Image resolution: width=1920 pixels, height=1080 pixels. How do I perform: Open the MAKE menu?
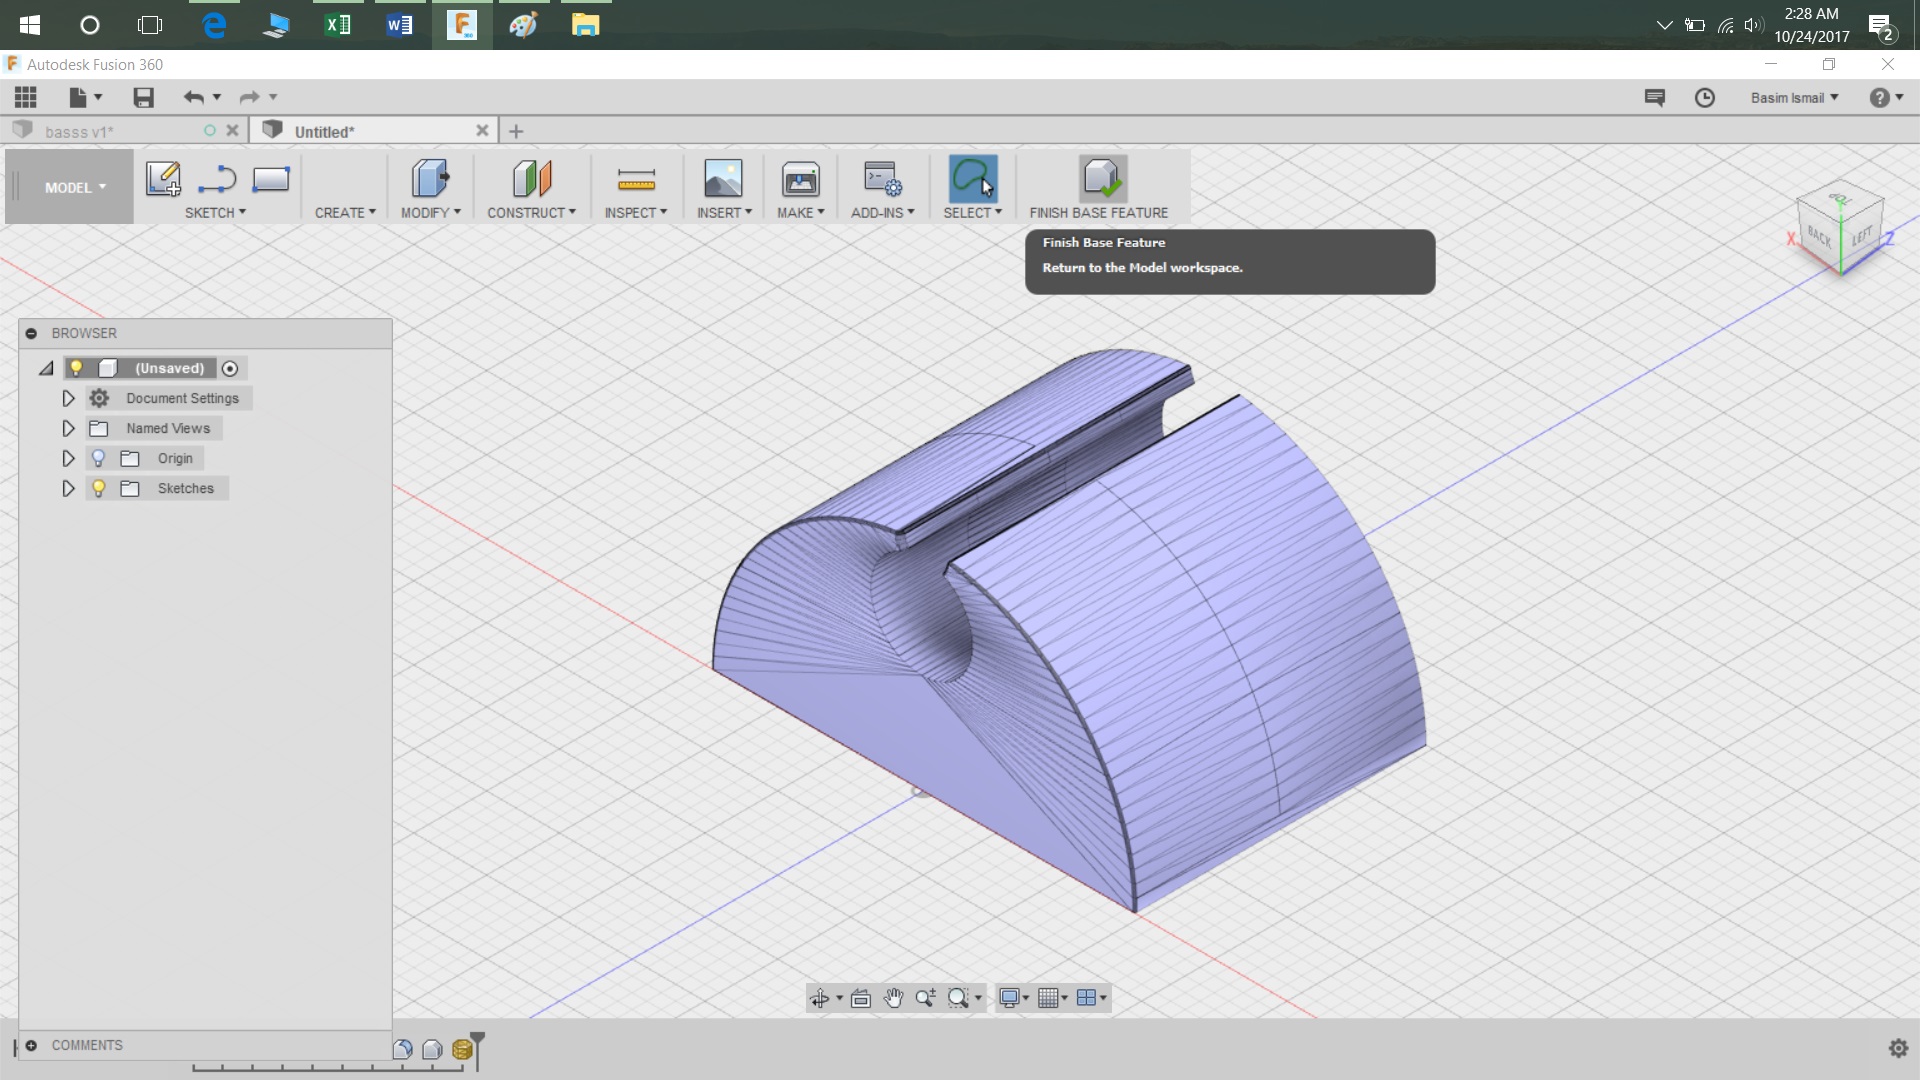(801, 213)
